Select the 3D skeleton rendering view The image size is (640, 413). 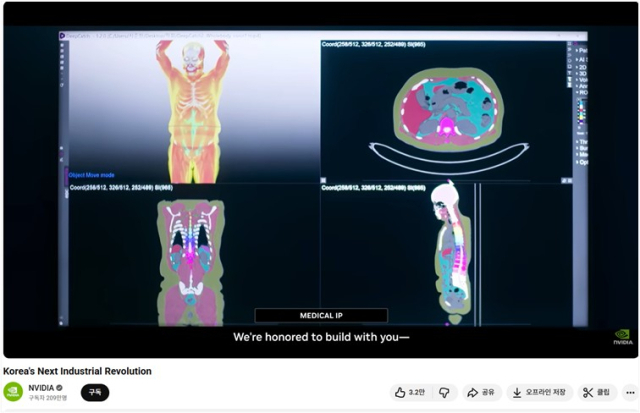(194, 110)
